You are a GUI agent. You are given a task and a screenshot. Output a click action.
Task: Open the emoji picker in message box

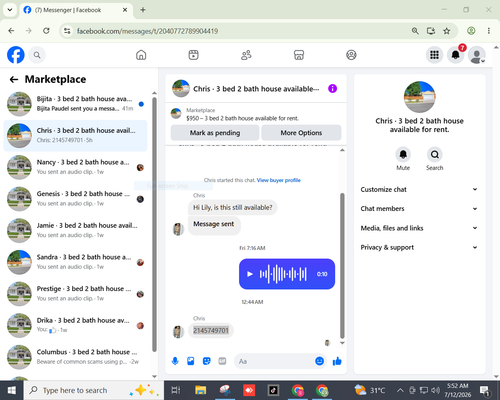tap(319, 361)
